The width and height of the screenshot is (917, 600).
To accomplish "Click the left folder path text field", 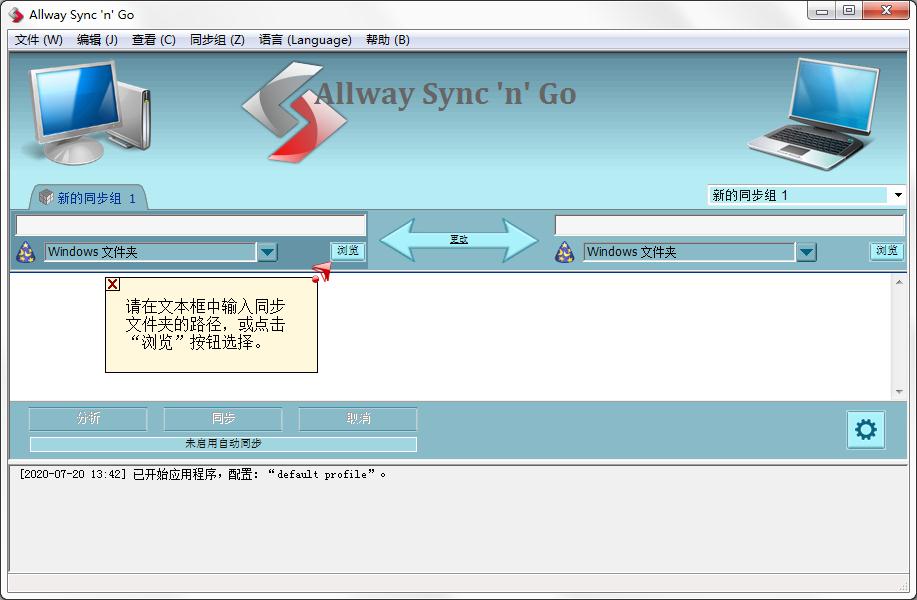I will pos(191,225).
